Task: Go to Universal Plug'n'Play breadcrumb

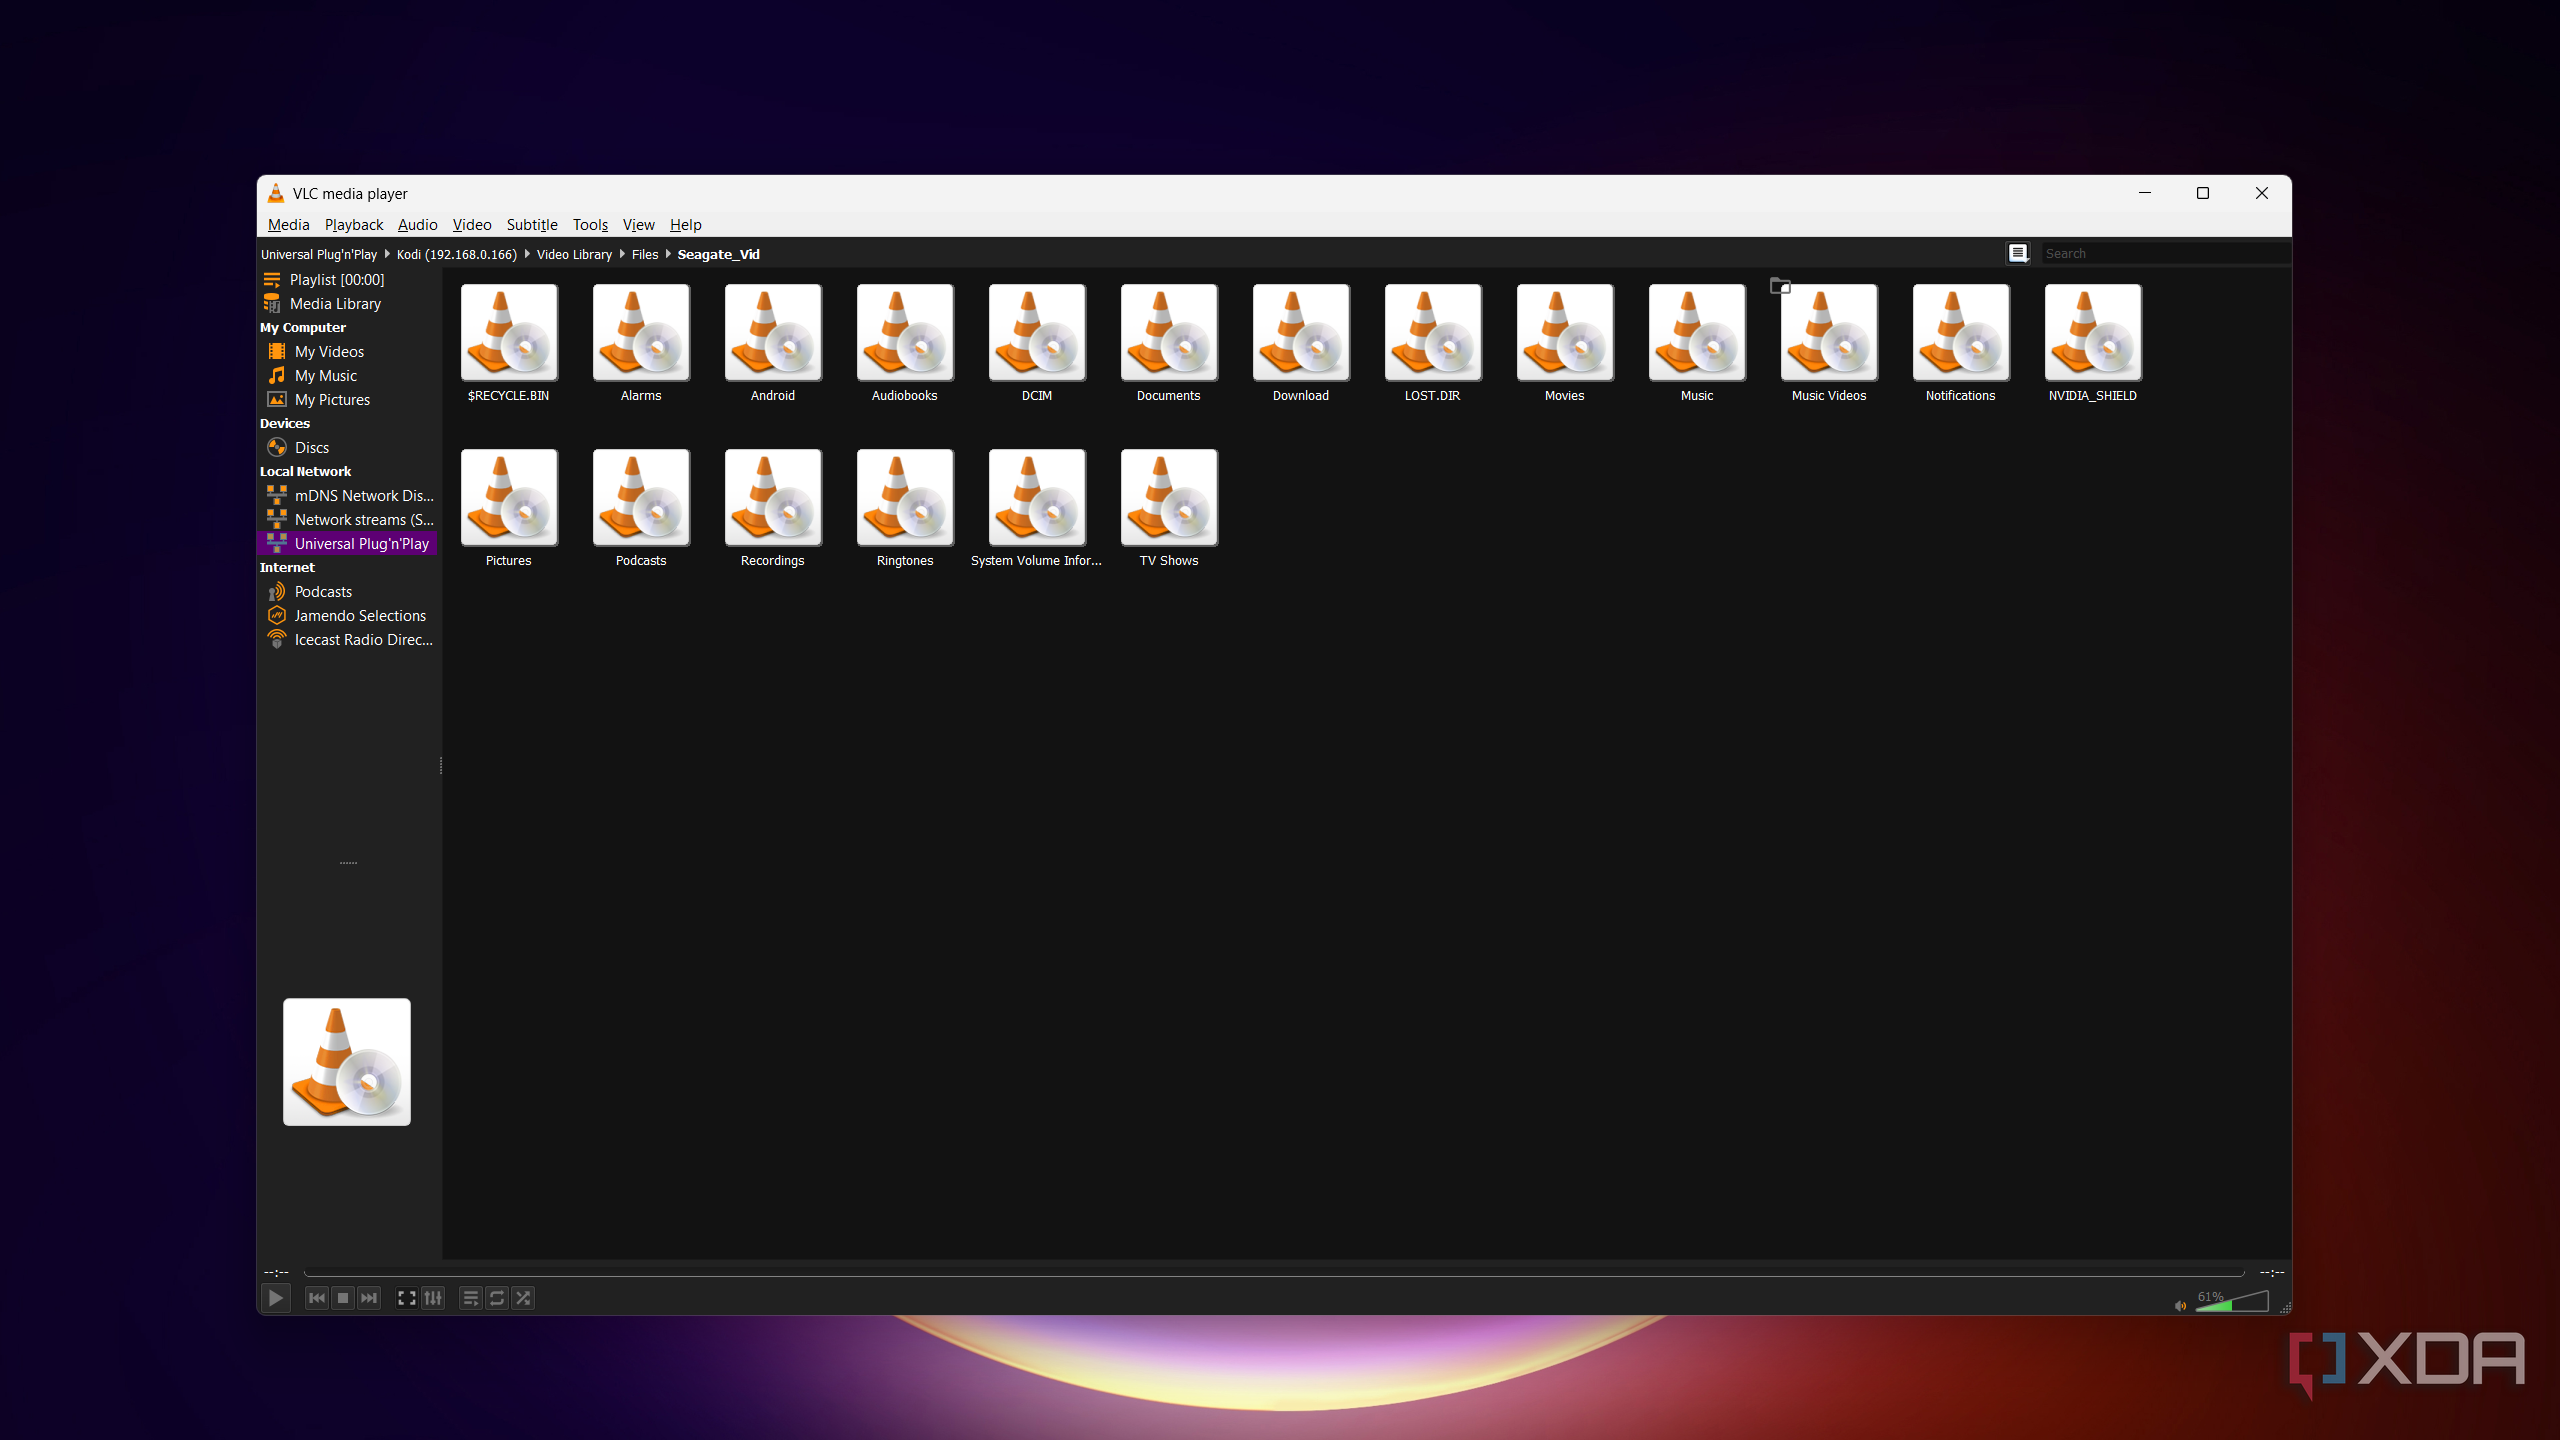Action: 319,254
